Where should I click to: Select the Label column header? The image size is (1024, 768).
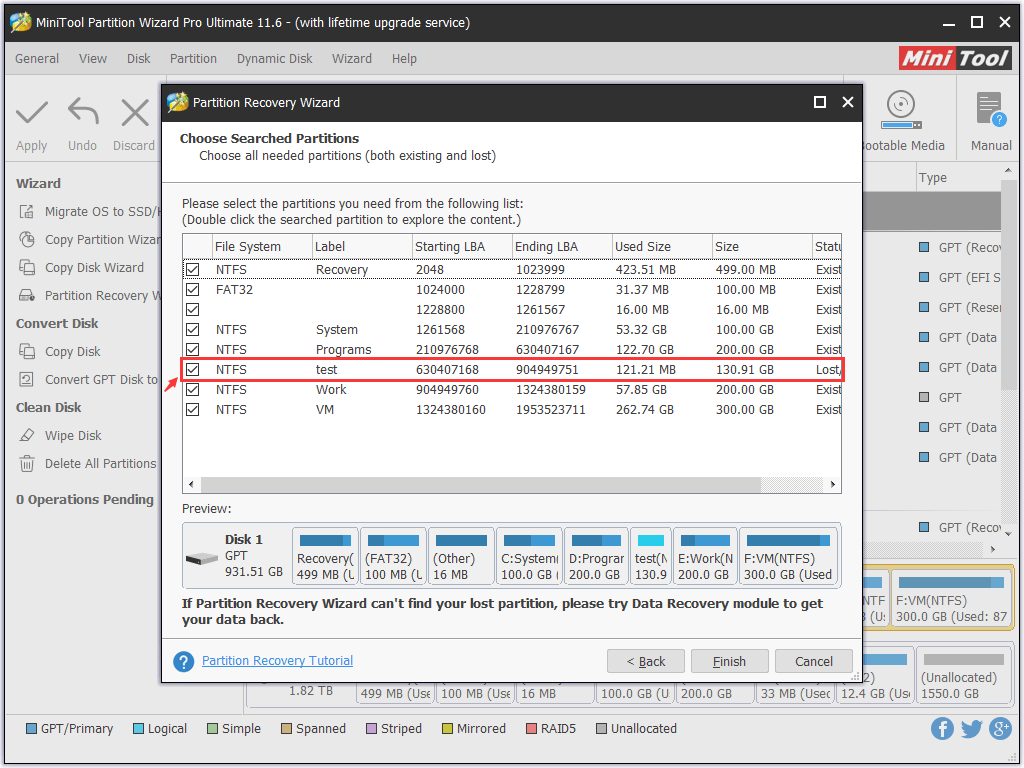pos(362,247)
